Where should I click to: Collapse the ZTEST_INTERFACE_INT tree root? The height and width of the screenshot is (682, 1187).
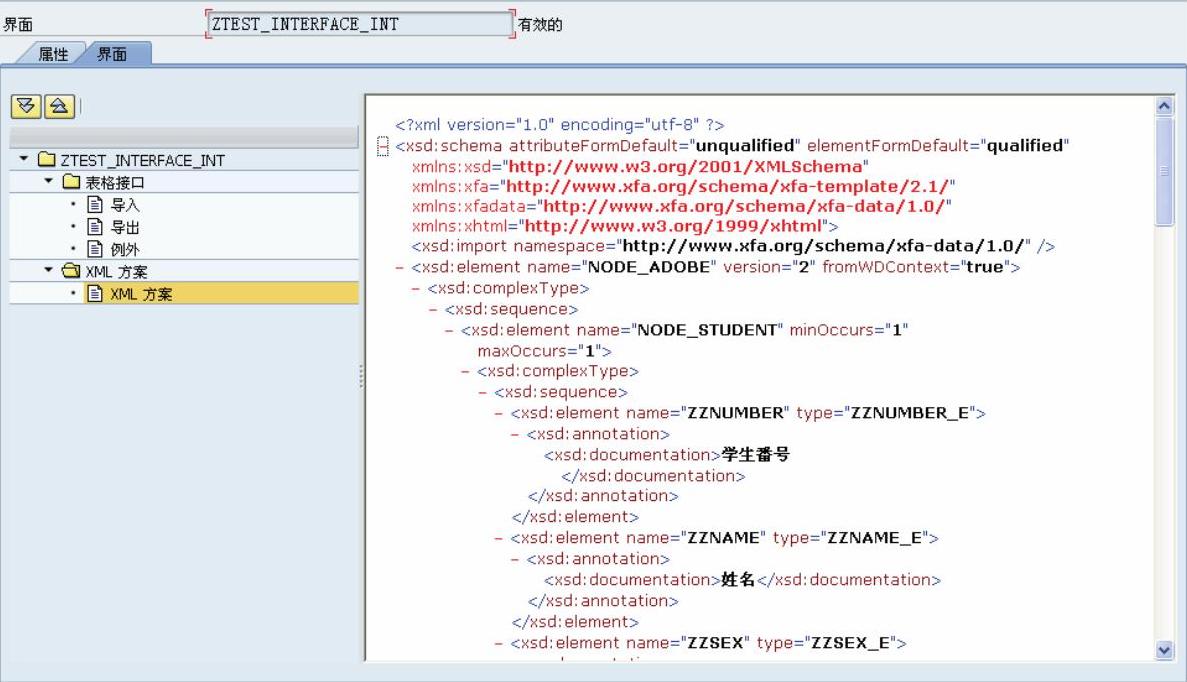click(x=23, y=159)
